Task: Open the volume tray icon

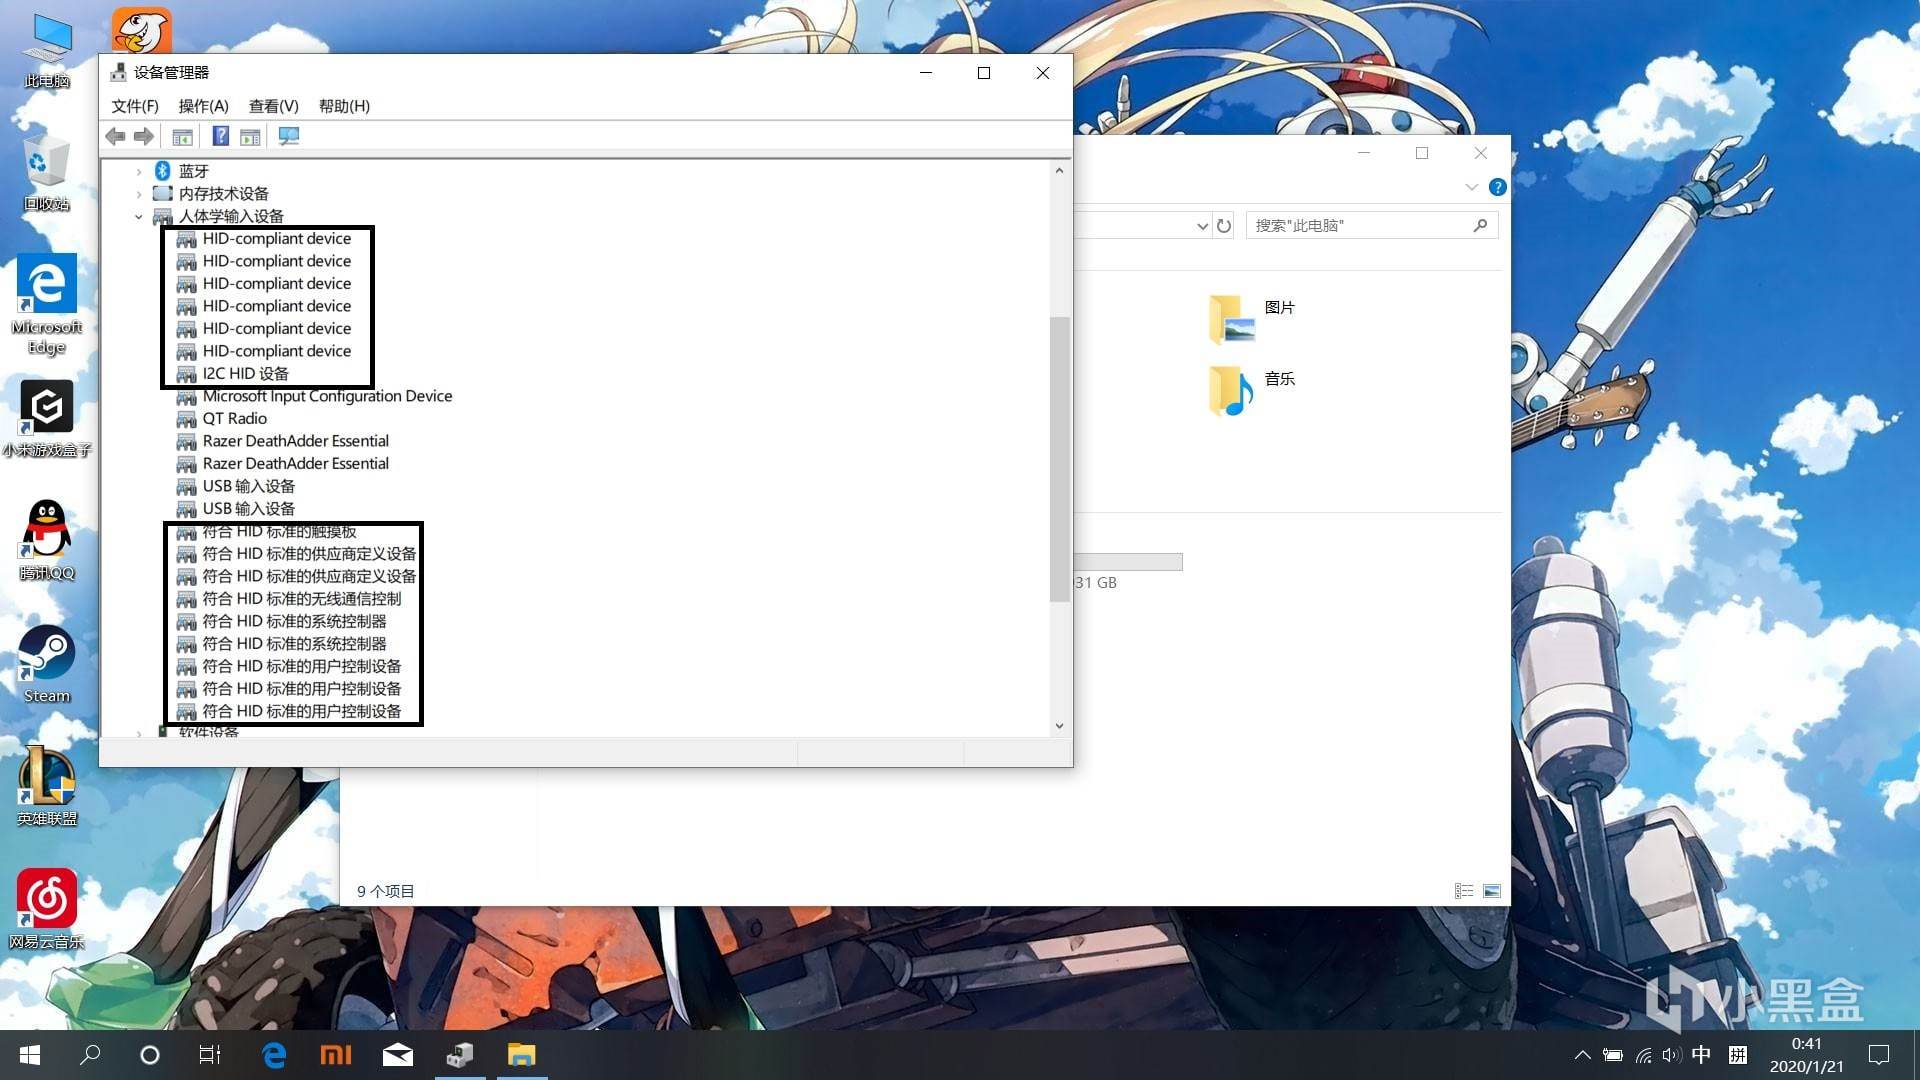Action: (1671, 1055)
